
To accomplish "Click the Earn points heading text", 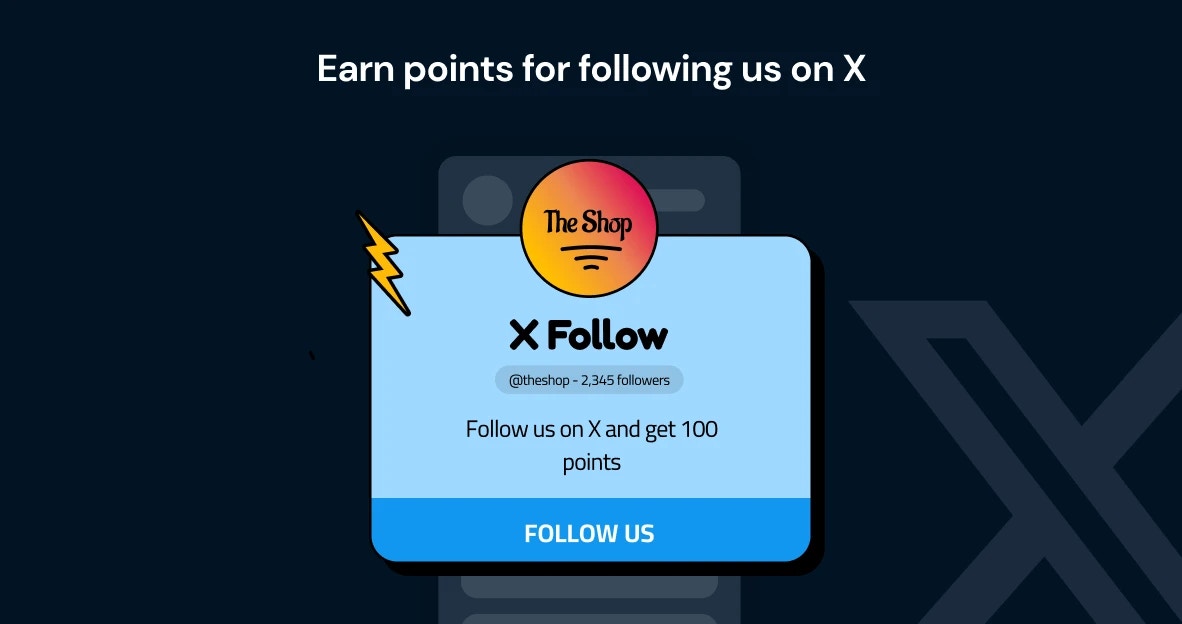I will click(x=591, y=69).
